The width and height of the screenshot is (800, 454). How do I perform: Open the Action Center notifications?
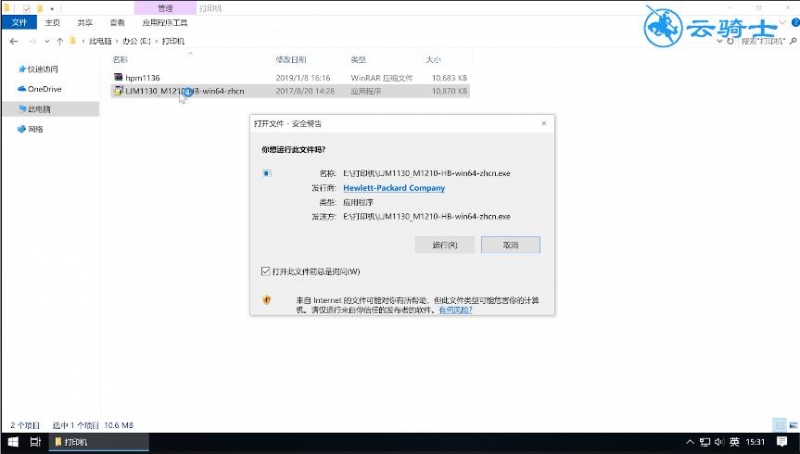point(782,442)
